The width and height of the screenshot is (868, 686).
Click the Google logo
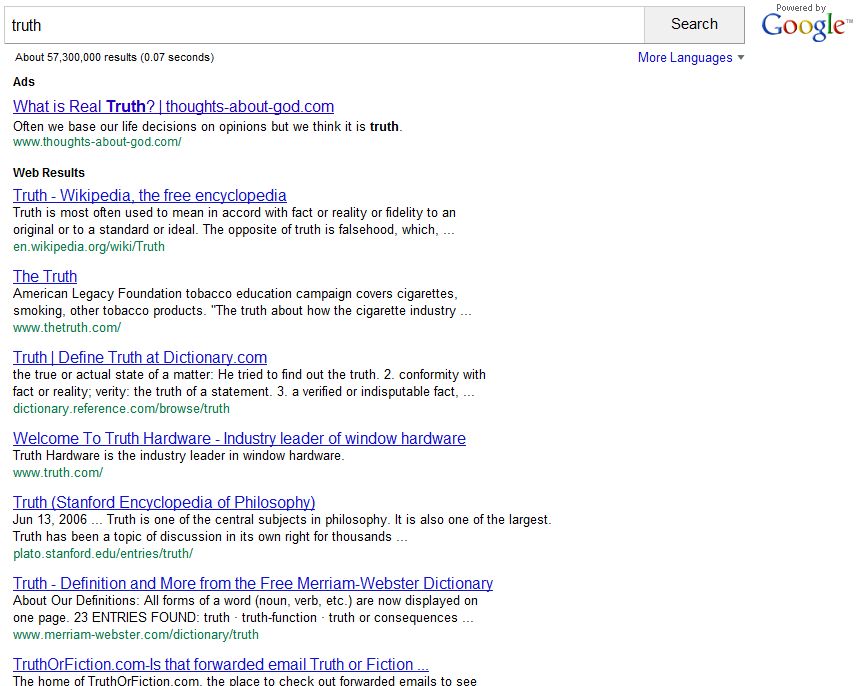(x=803, y=26)
